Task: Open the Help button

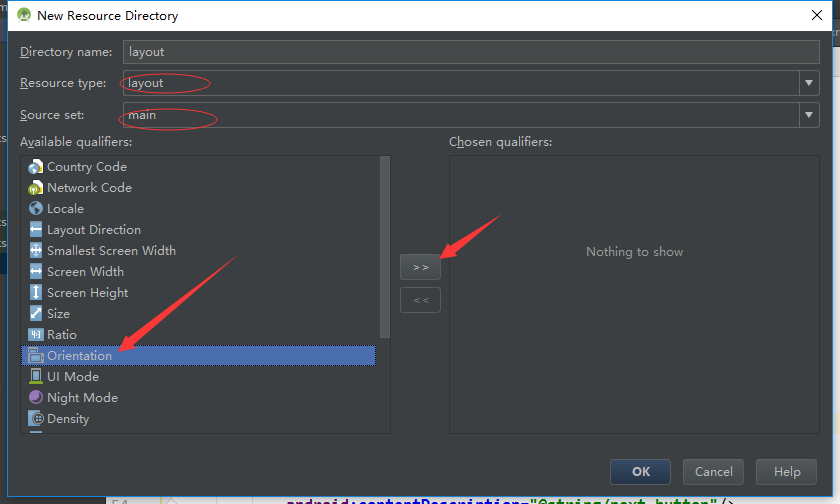Action: tap(786, 472)
